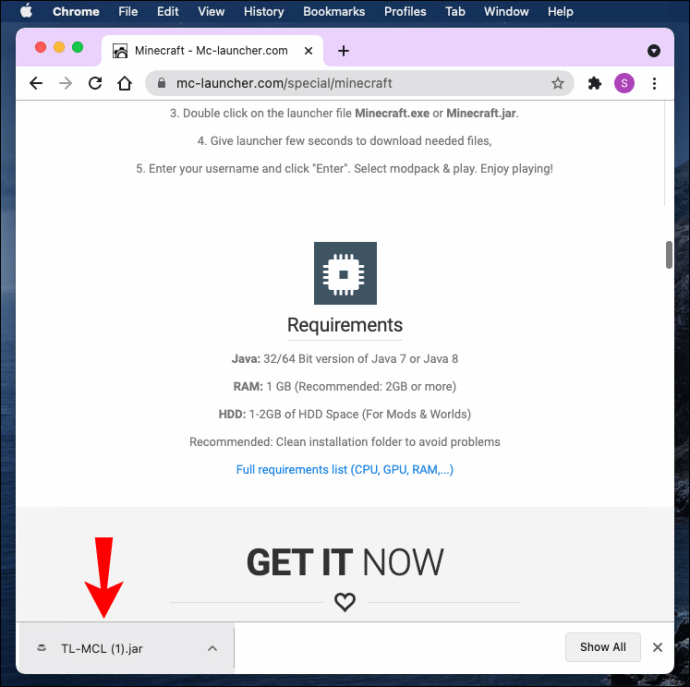Screen dimensions: 690x687
Task: Go back using the back arrow
Action: 36,83
